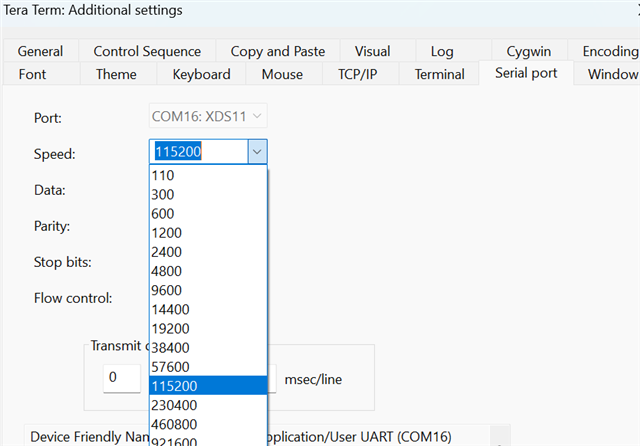Open the disabled Port COM16 dropdown
This screenshot has height=446, width=640.
[208, 117]
